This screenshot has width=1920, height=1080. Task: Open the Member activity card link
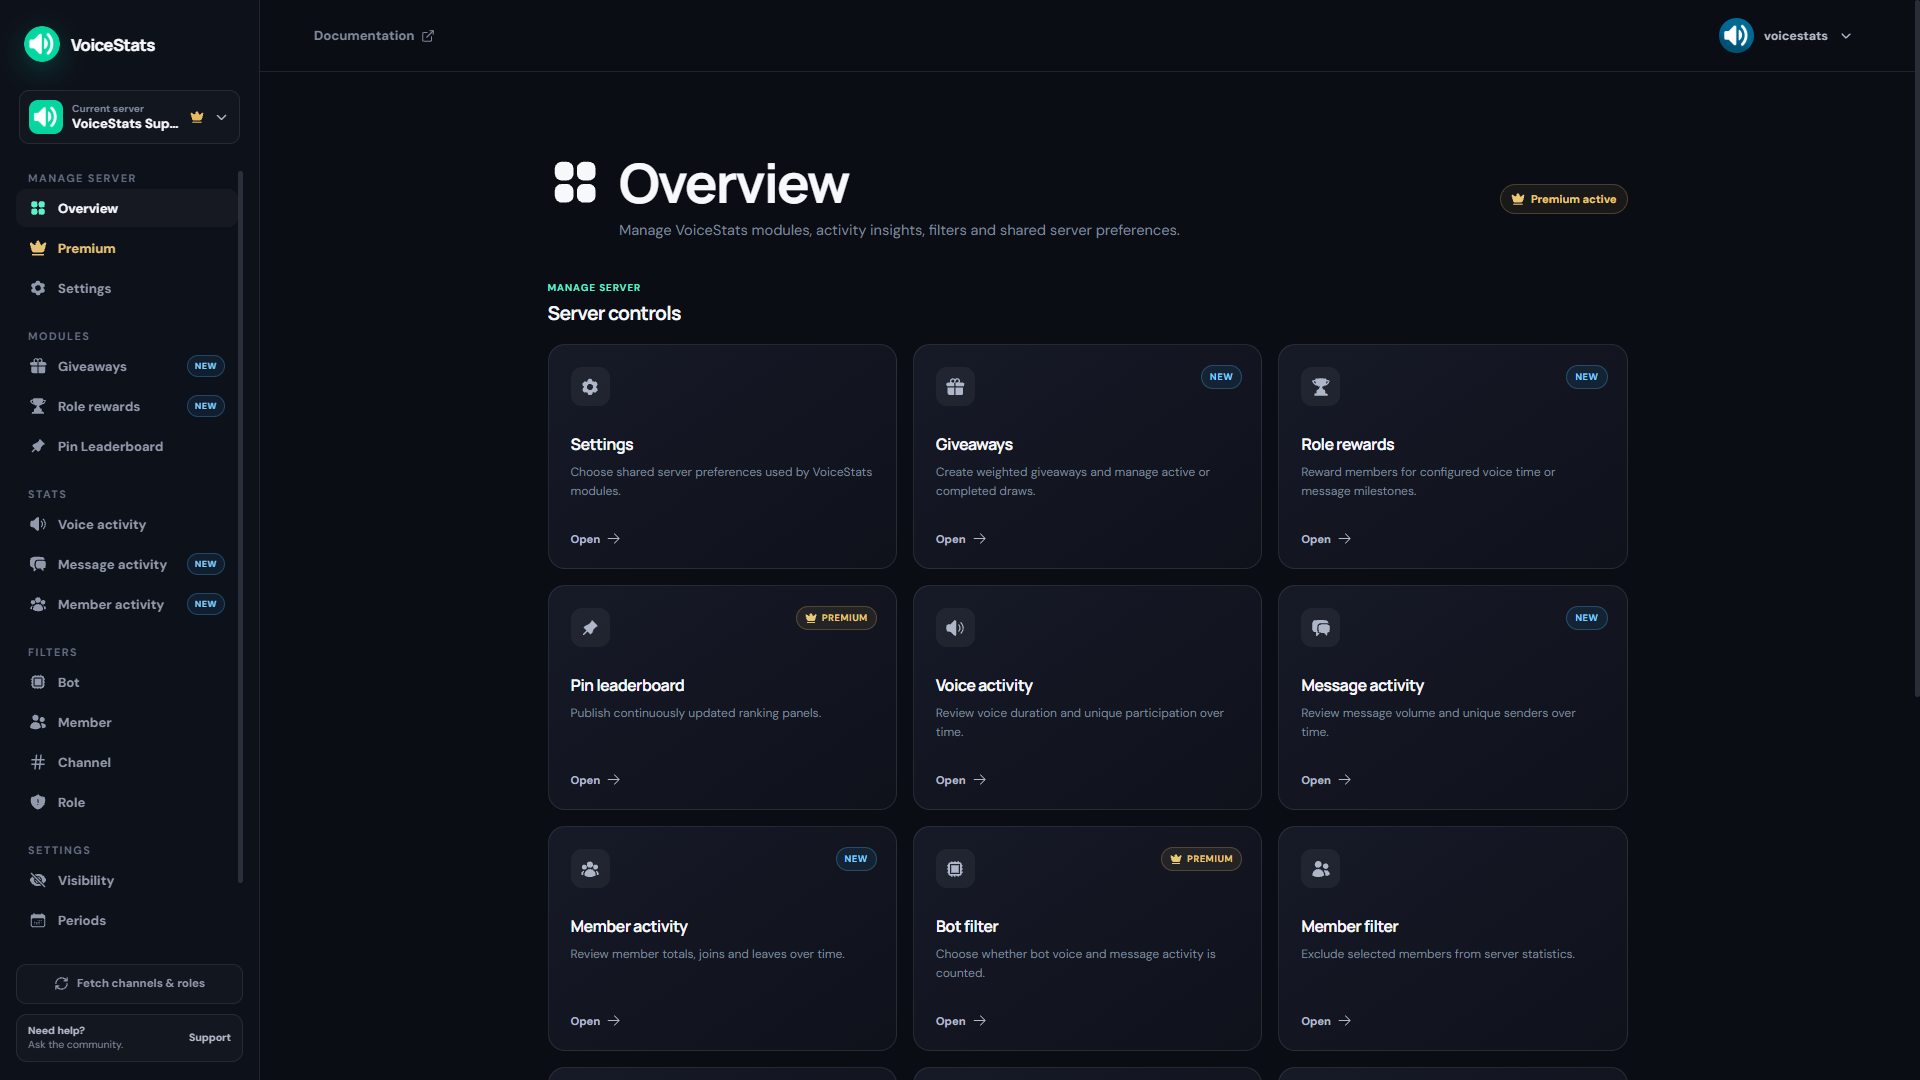(595, 1021)
